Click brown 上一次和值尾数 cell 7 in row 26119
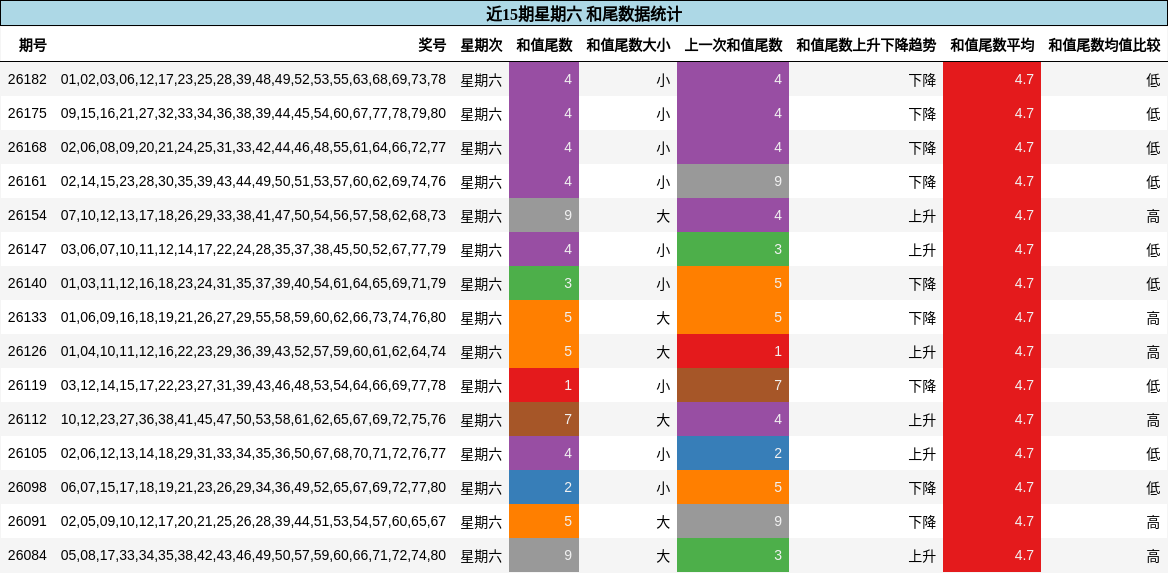Screen dimensions: 1168x573 pyautogui.click(x=734, y=386)
